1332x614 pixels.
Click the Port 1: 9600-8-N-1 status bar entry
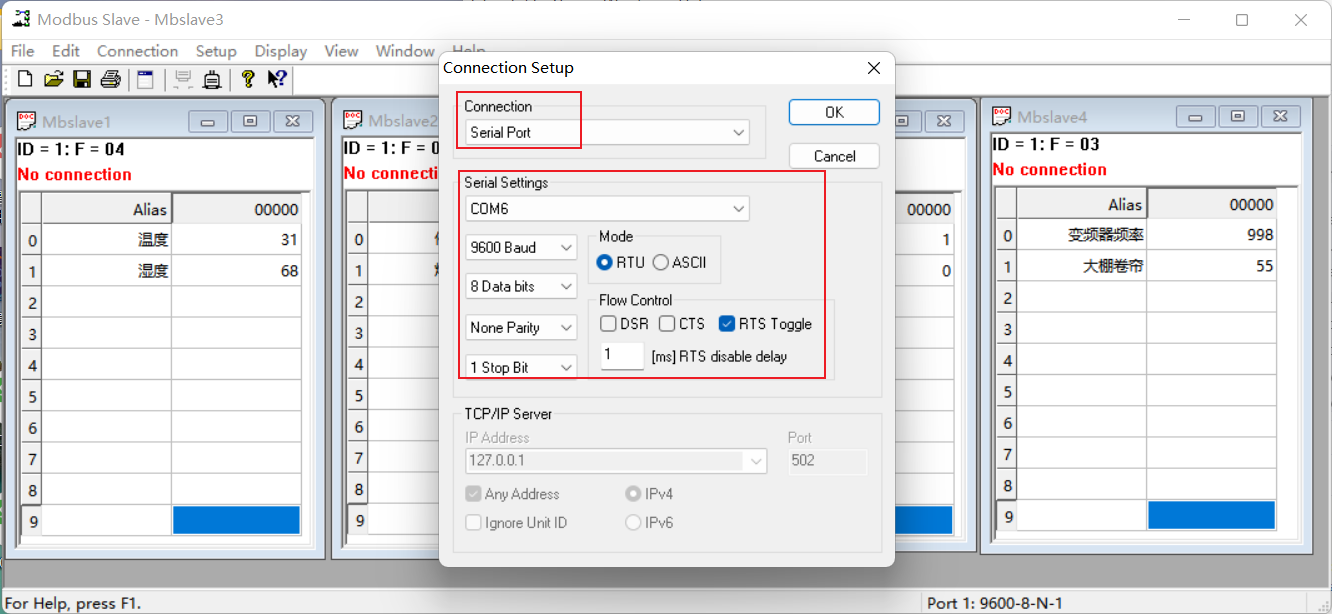click(995, 603)
